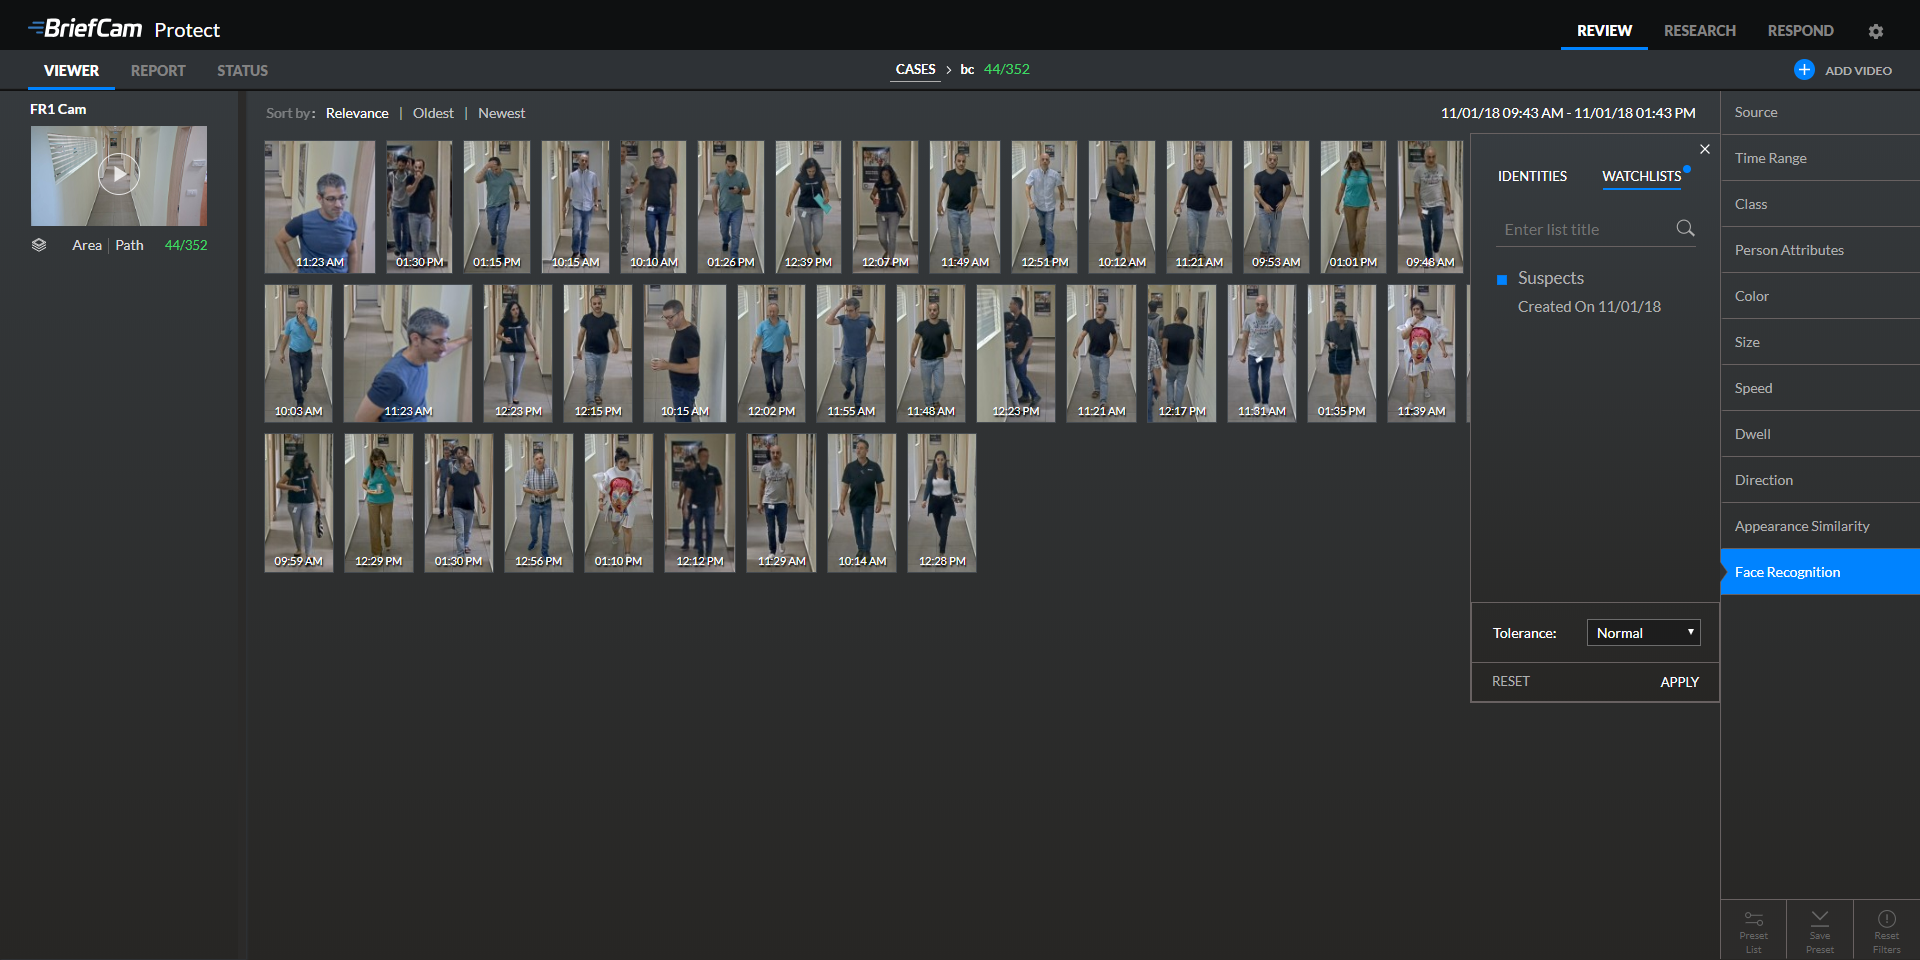The height and width of the screenshot is (960, 1920).
Task: Click the Add Video plus icon
Action: point(1804,69)
